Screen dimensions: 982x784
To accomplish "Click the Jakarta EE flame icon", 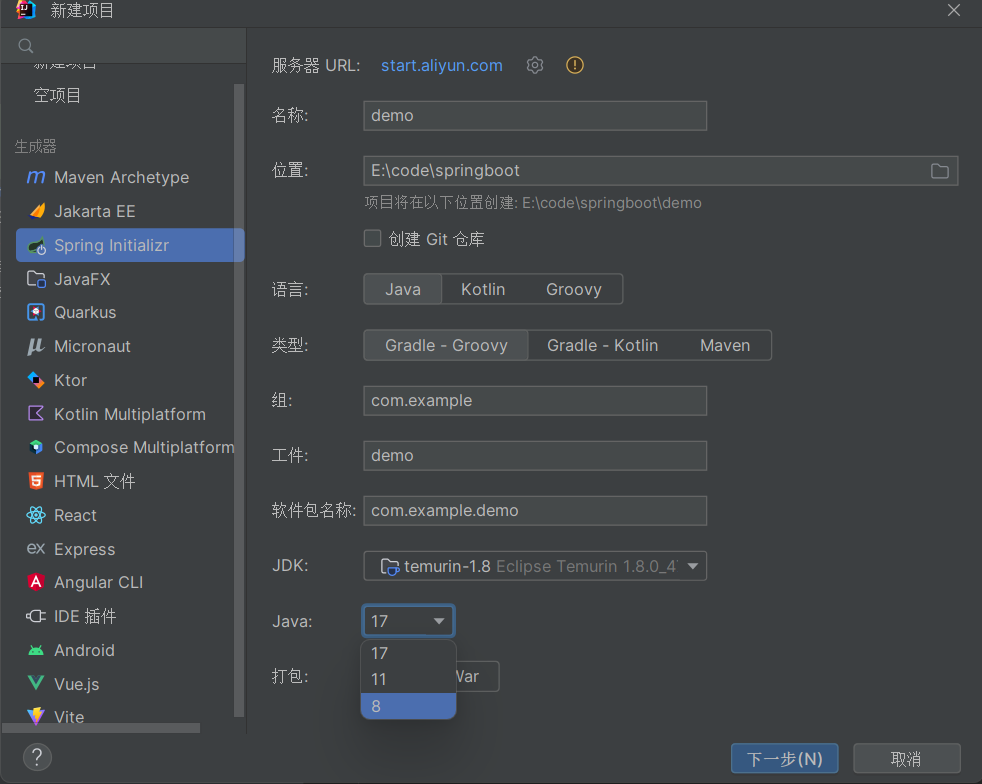I will coord(36,211).
